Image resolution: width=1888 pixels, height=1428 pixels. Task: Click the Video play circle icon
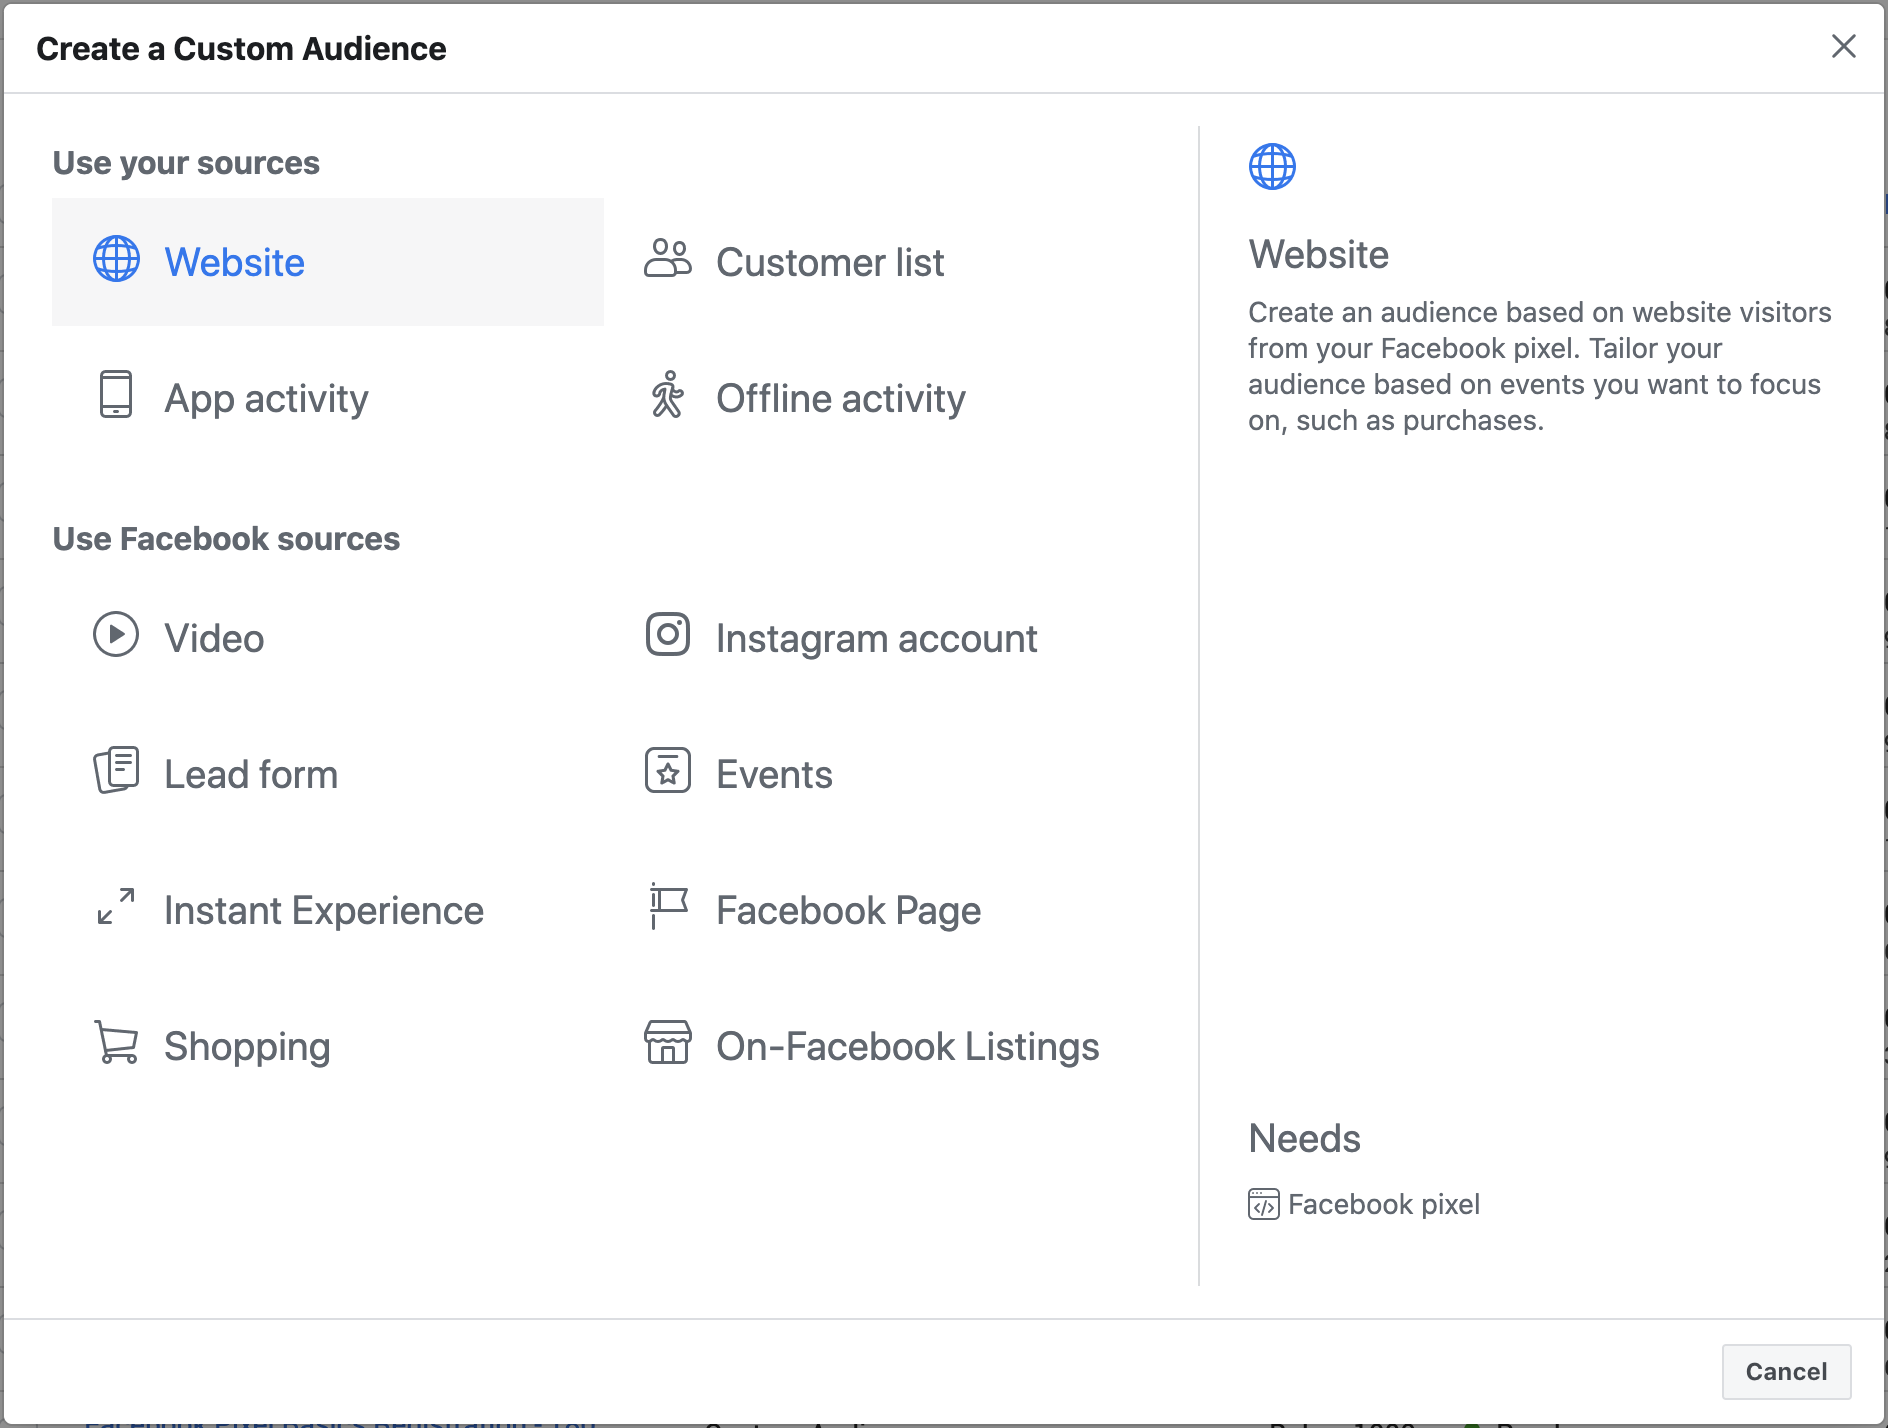[116, 634]
